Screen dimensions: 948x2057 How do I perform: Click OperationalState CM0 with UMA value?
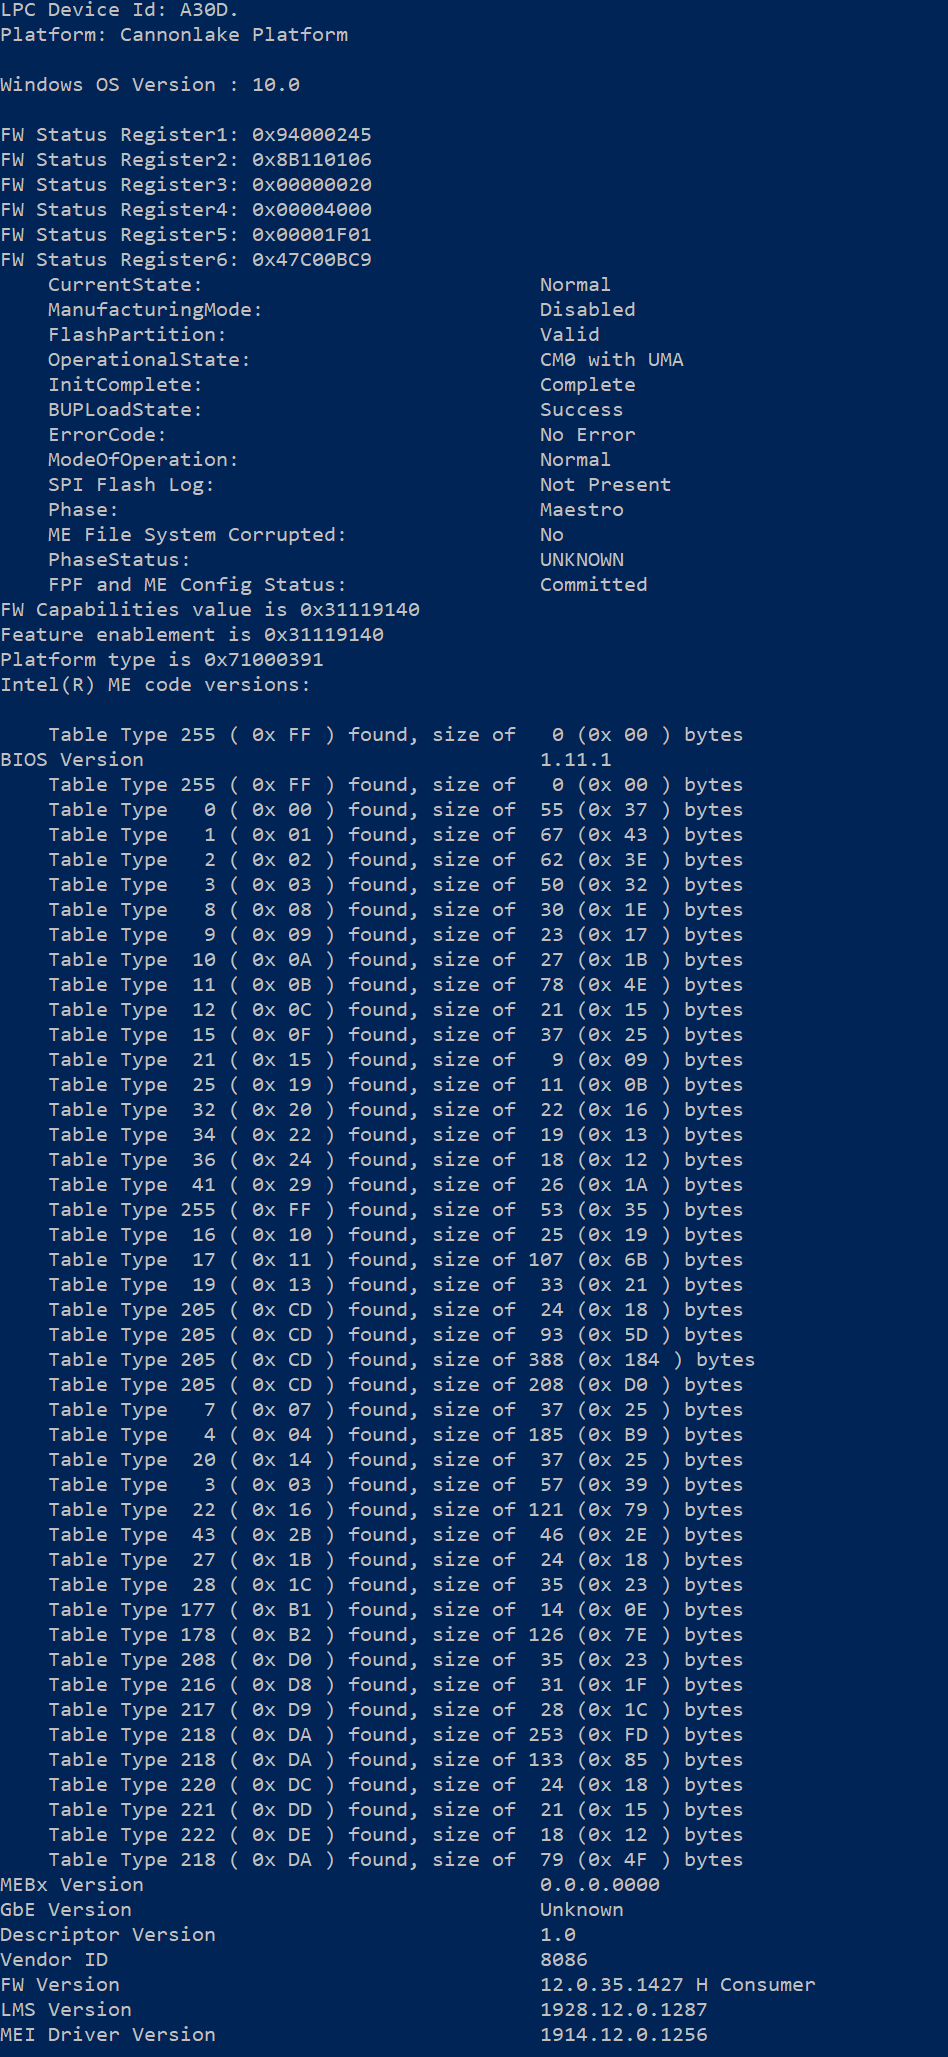point(612,359)
